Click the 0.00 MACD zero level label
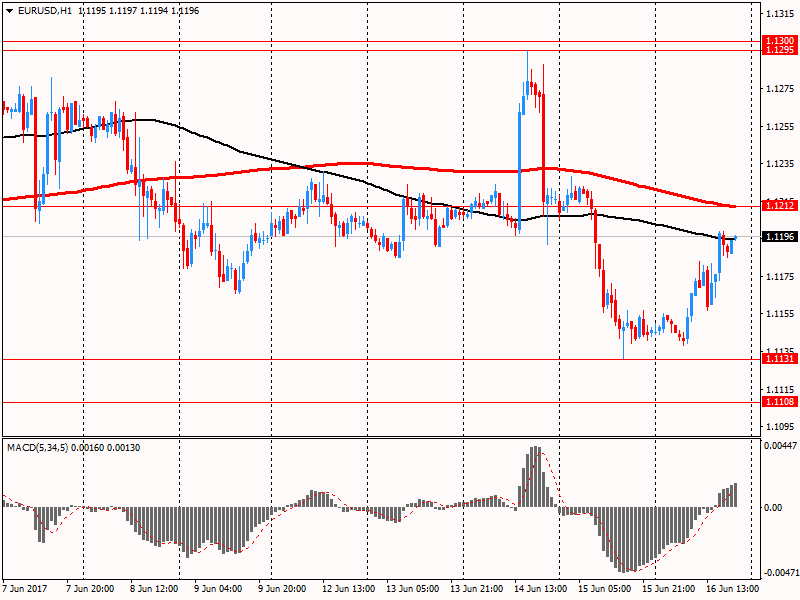 [773, 508]
